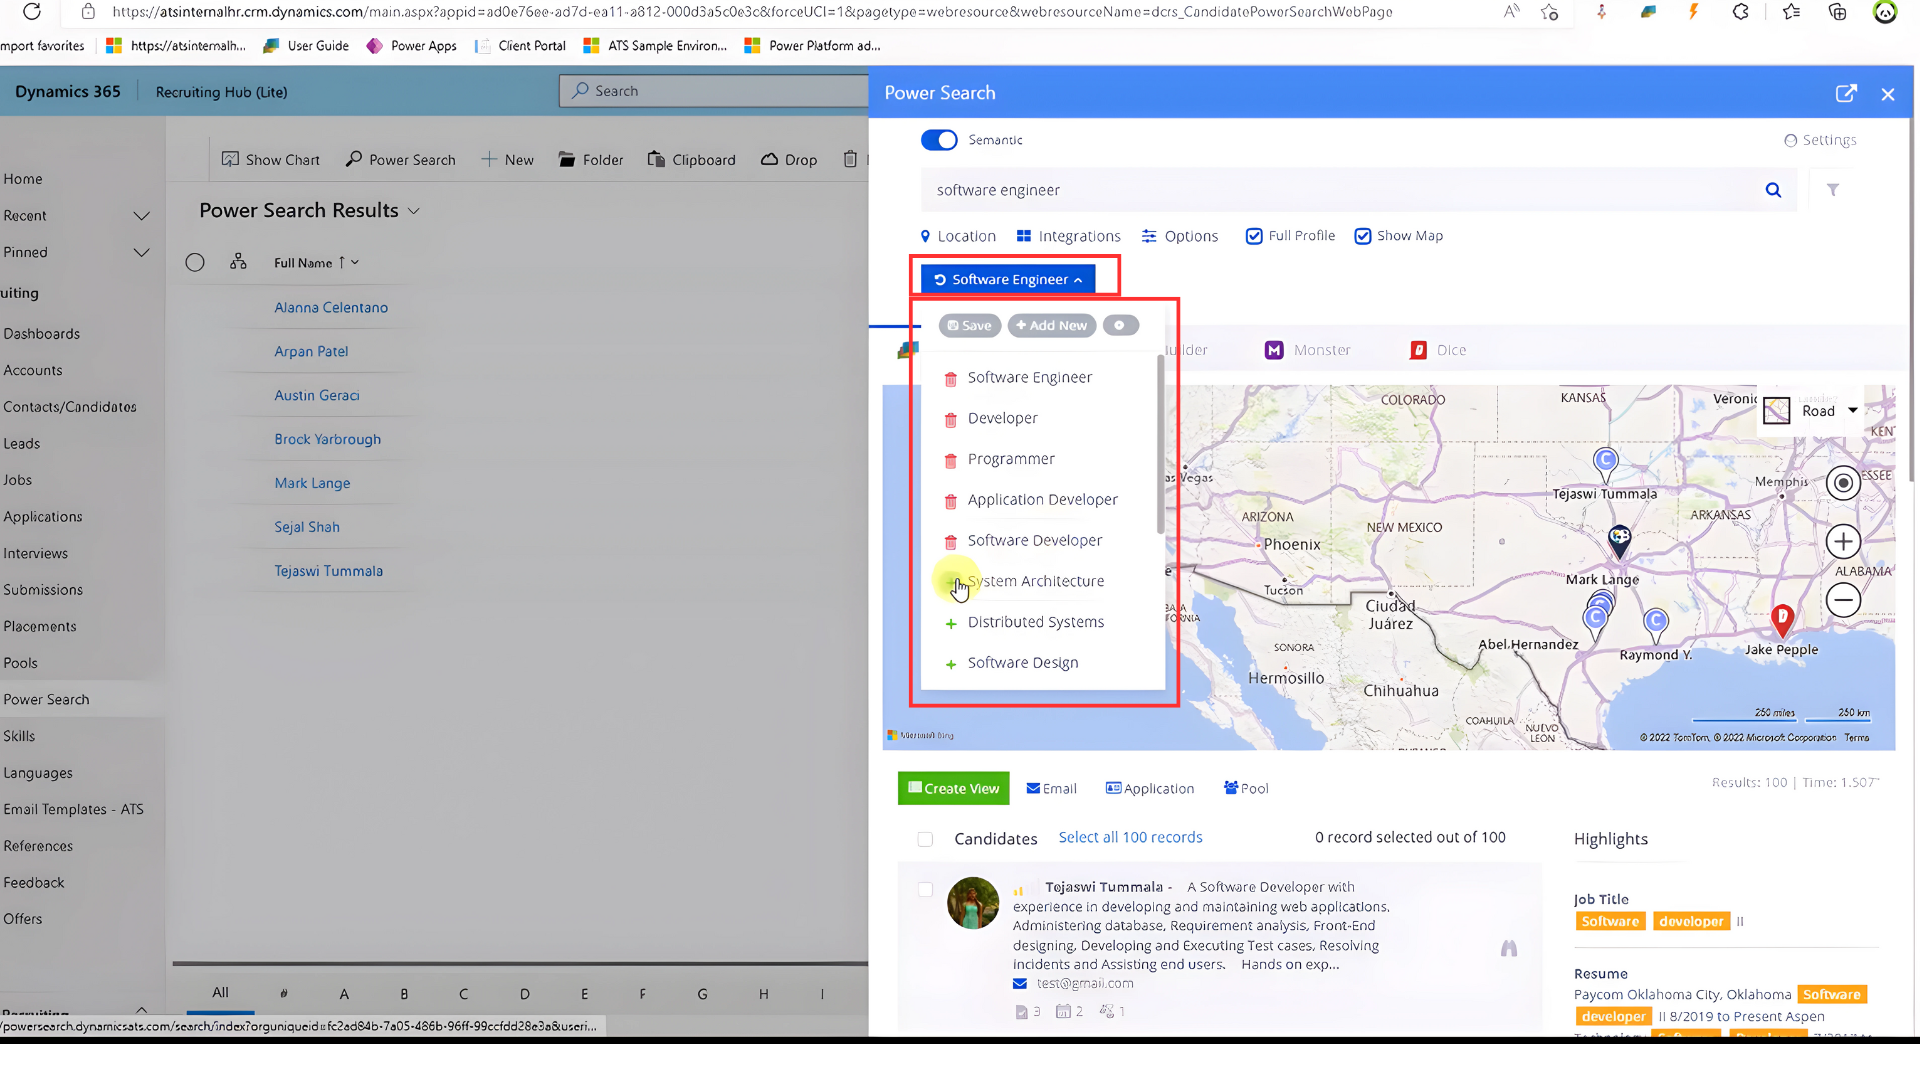Go to Contacts/Candidates in sidebar
This screenshot has width=1920, height=1080.
70,407
